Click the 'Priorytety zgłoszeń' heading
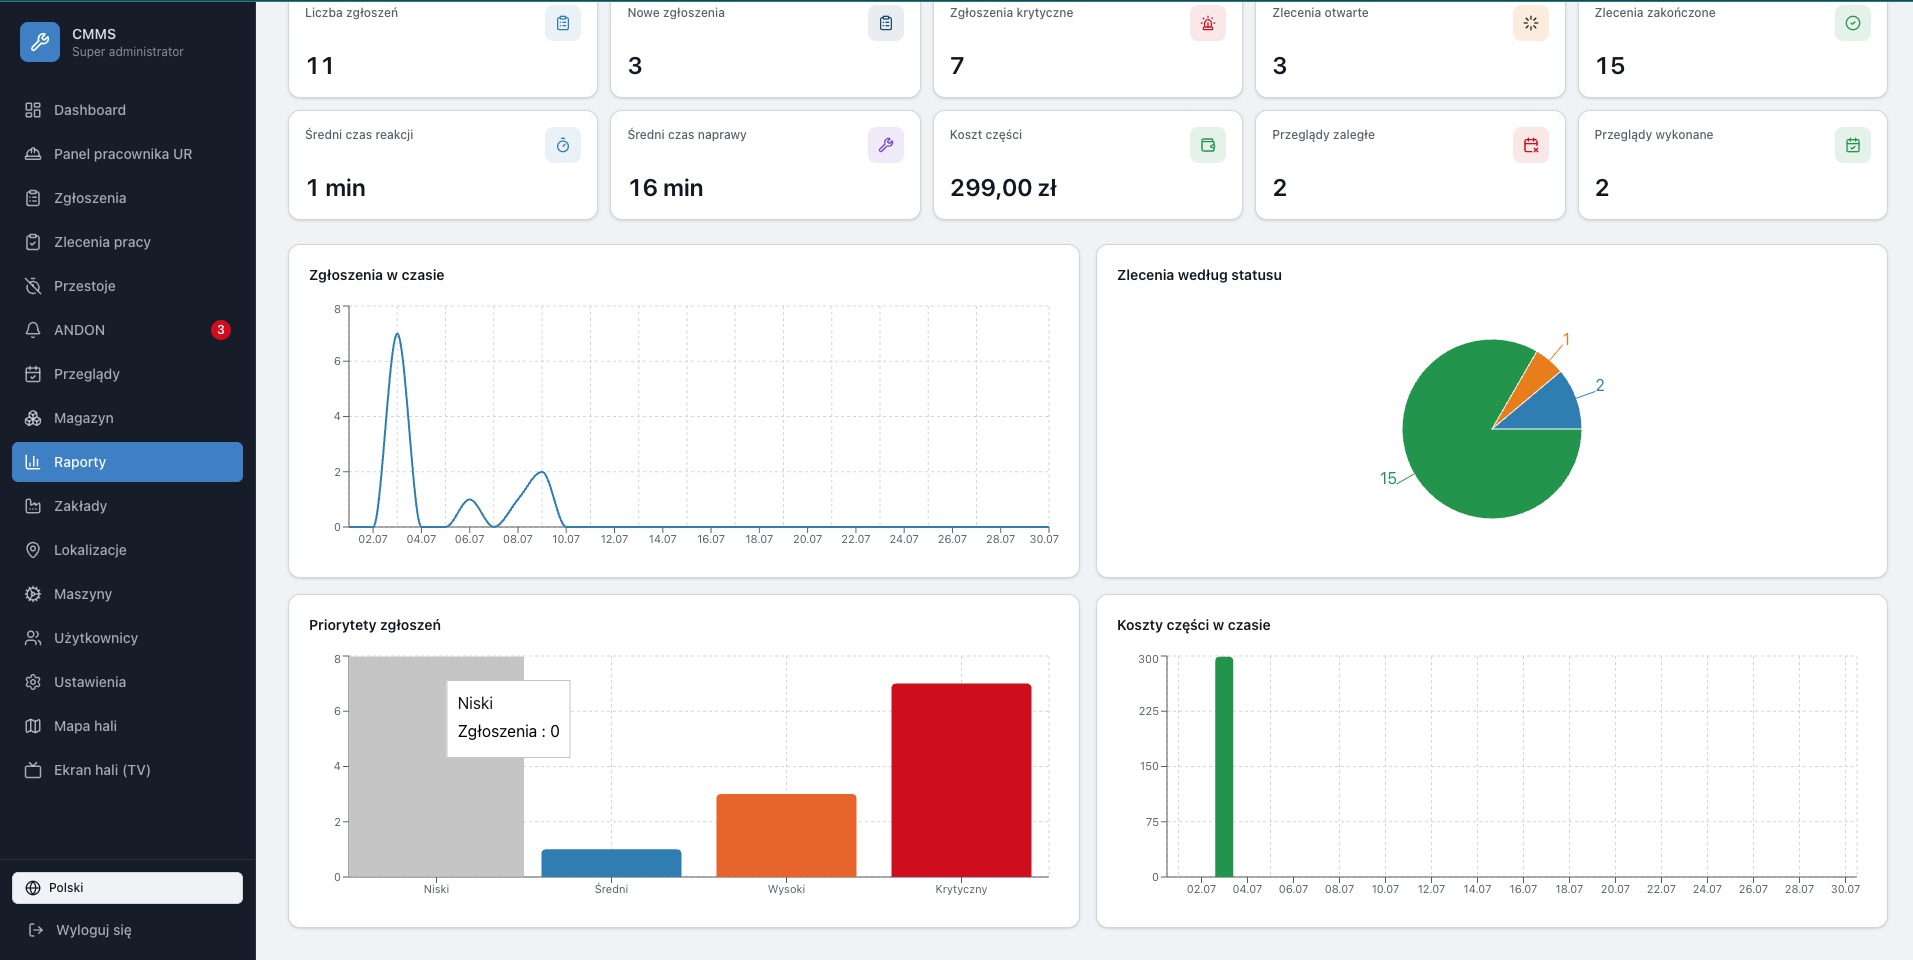 375,625
